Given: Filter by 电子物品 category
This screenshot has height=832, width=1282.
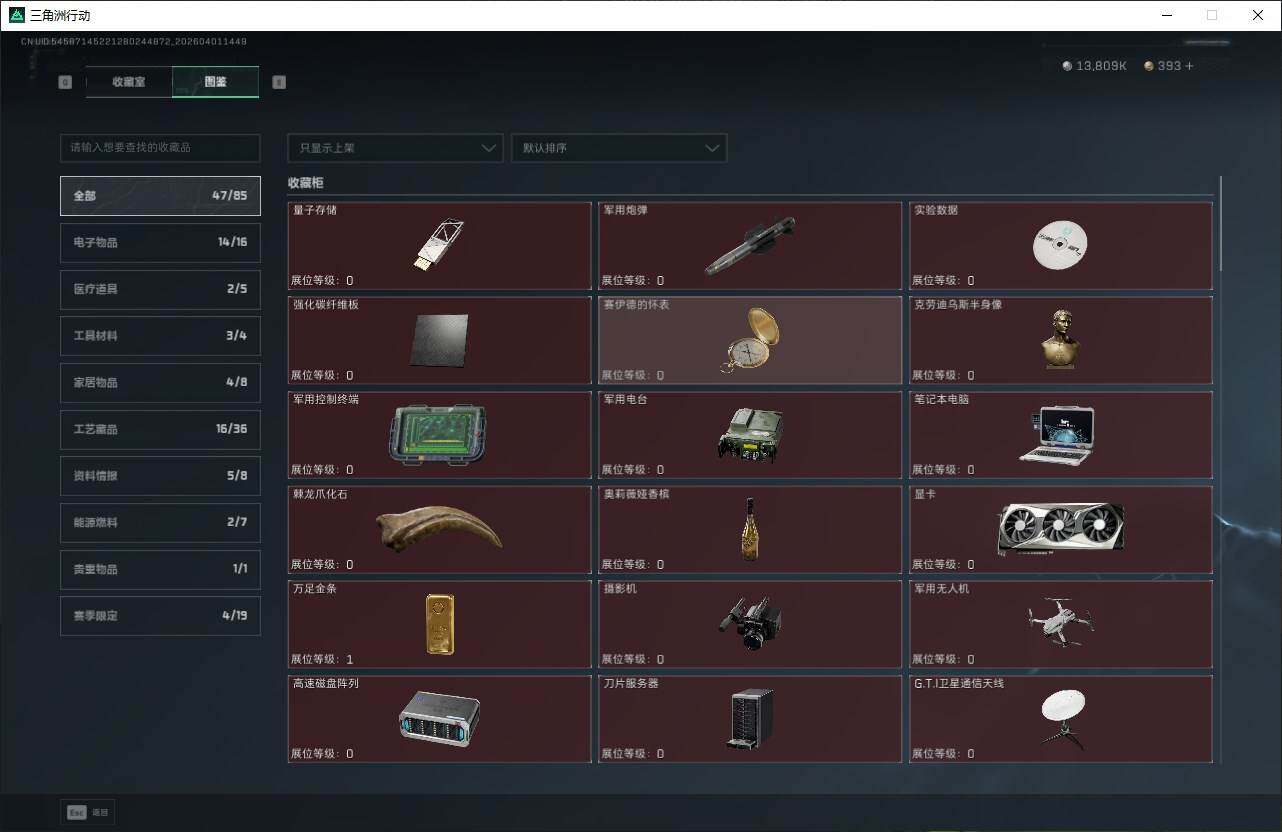Looking at the screenshot, I should pos(160,242).
